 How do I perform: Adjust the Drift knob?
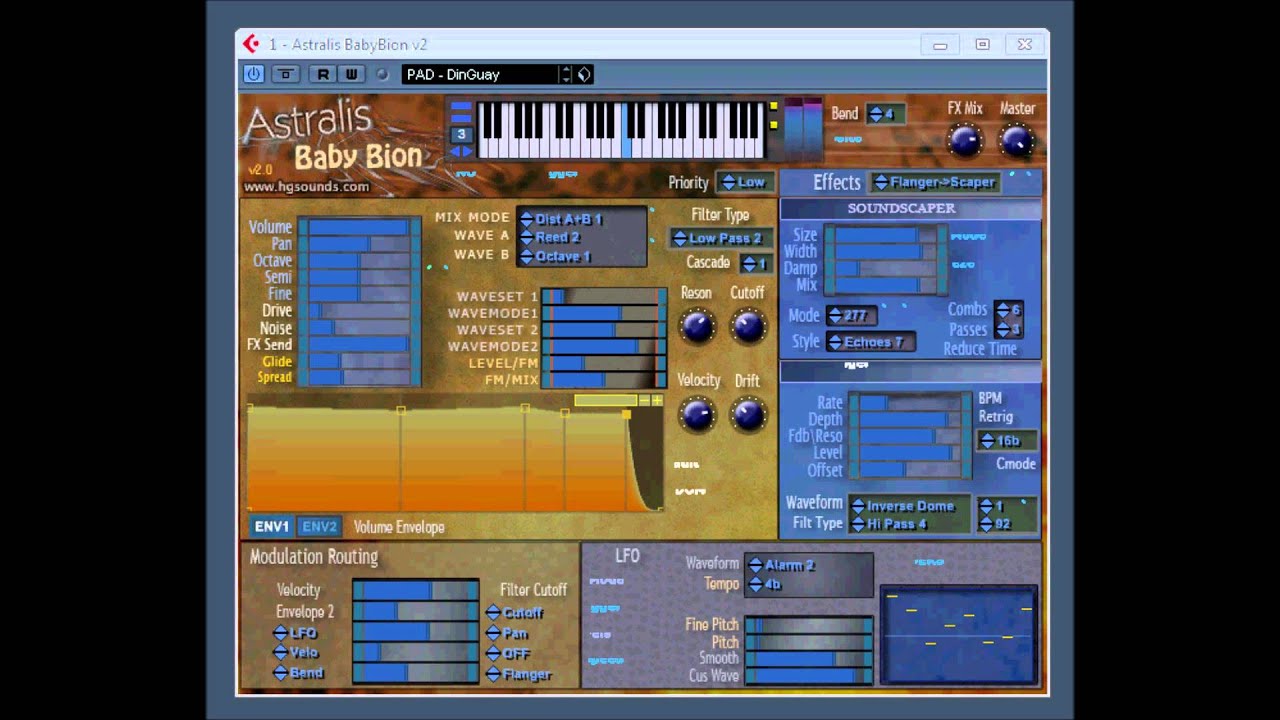point(748,413)
